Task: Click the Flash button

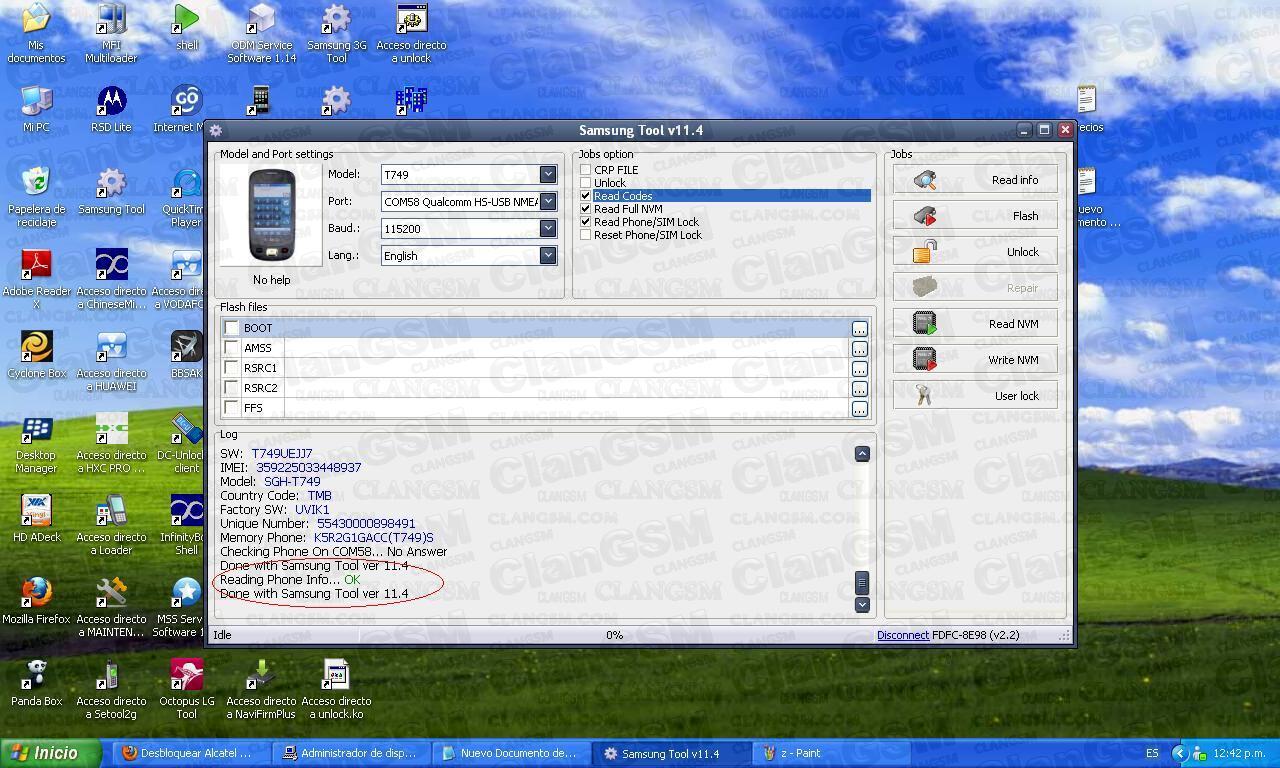Action: [975, 216]
